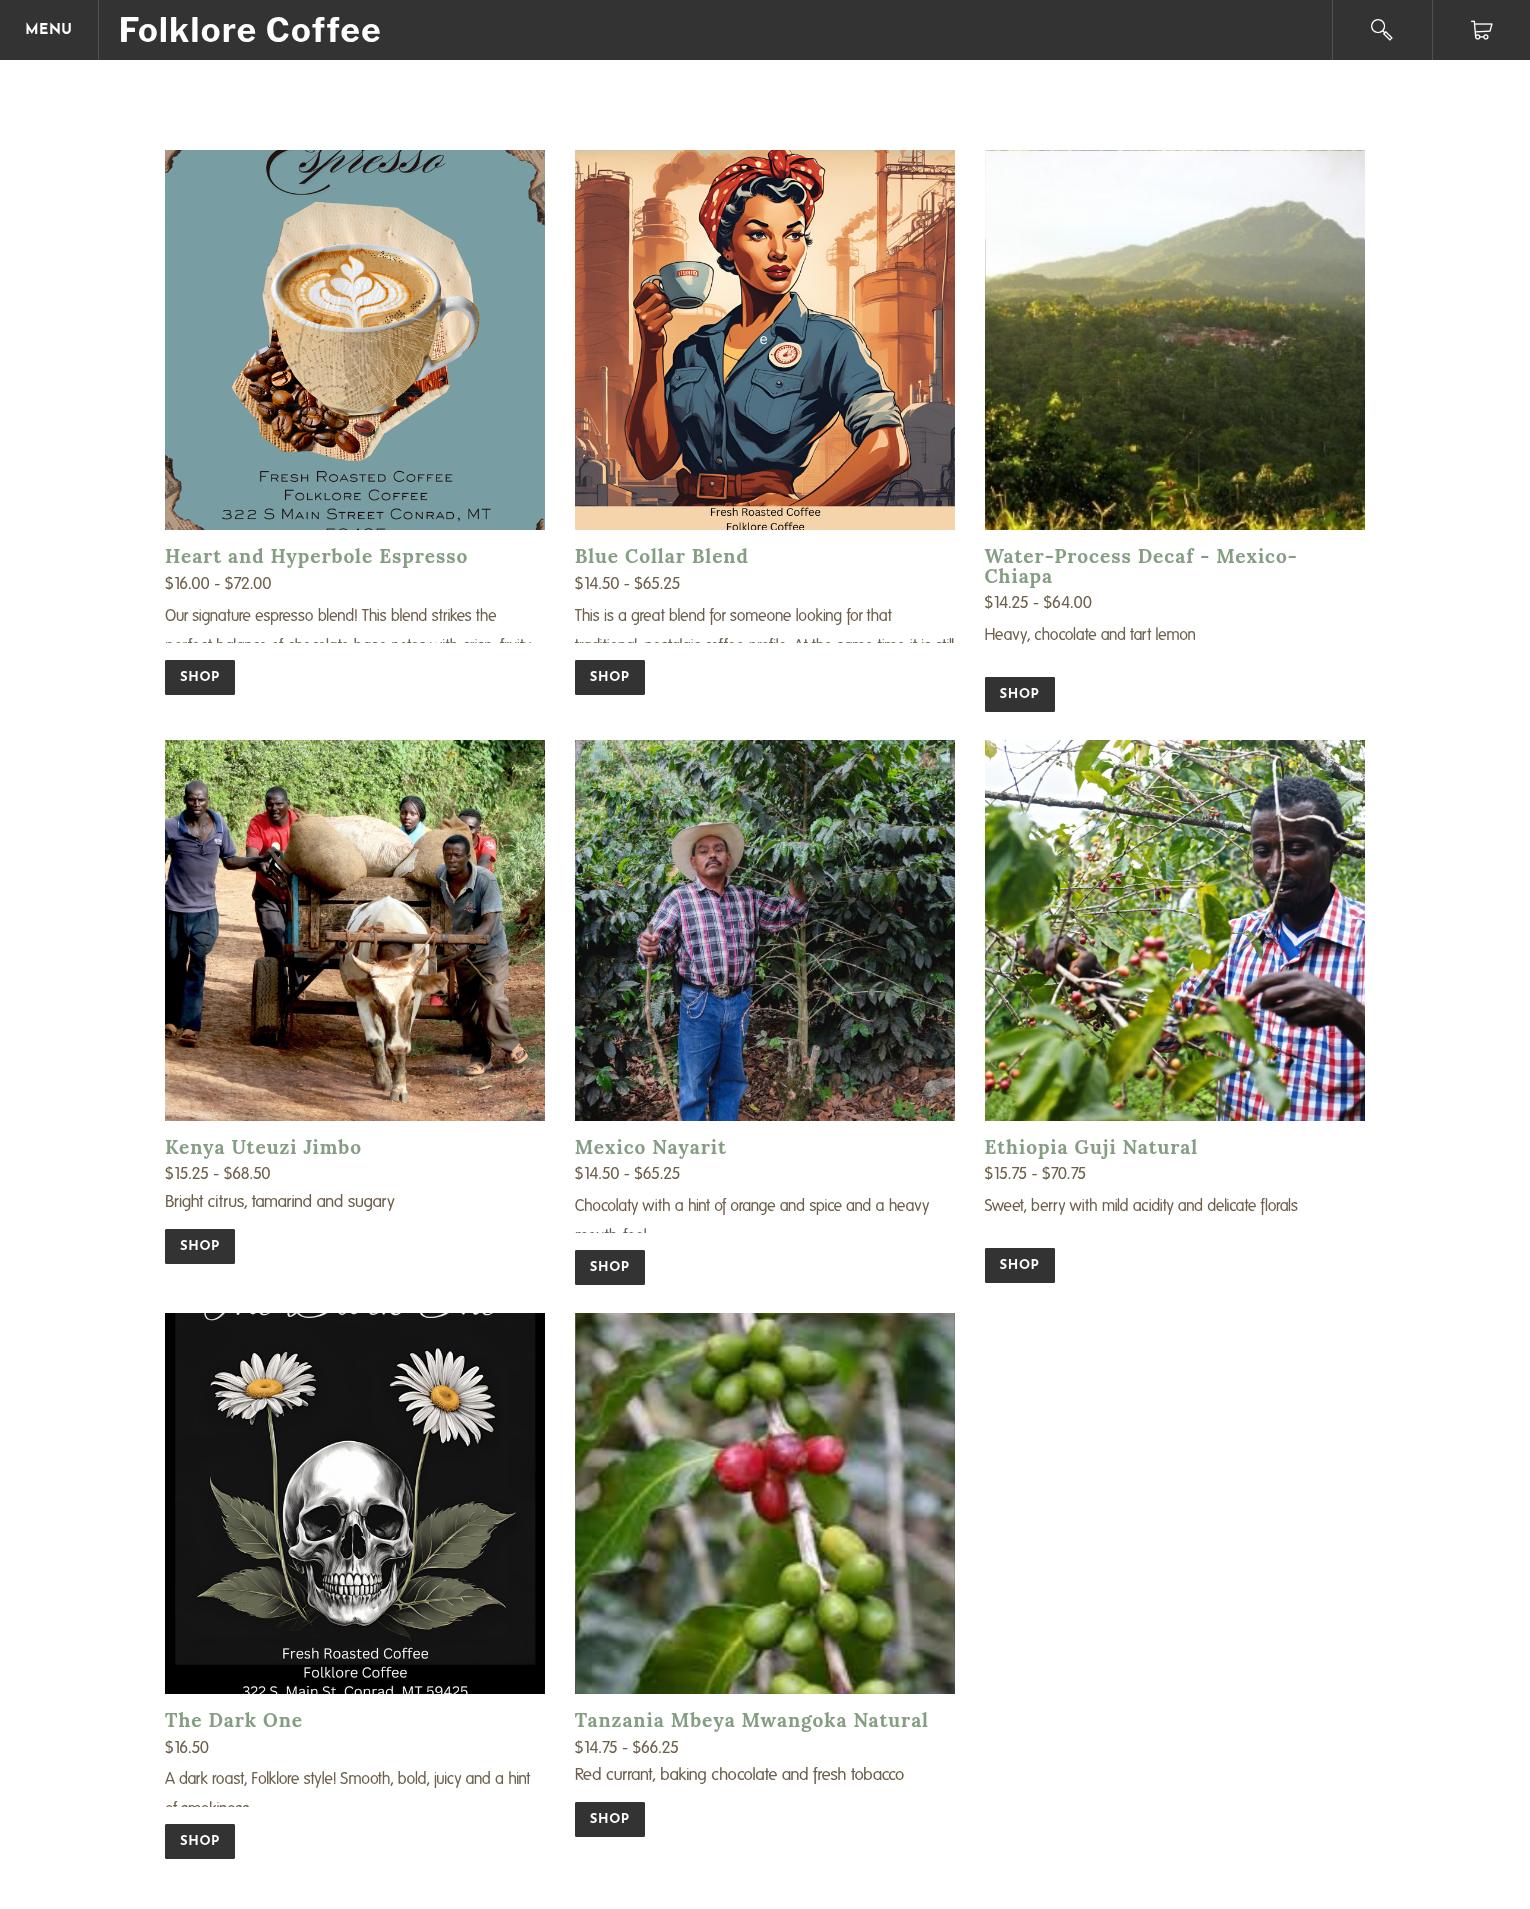Shop the Water-Process Decaf Mexico-Chiapa
Image resolution: width=1530 pixels, height=1909 pixels.
pos(1020,694)
